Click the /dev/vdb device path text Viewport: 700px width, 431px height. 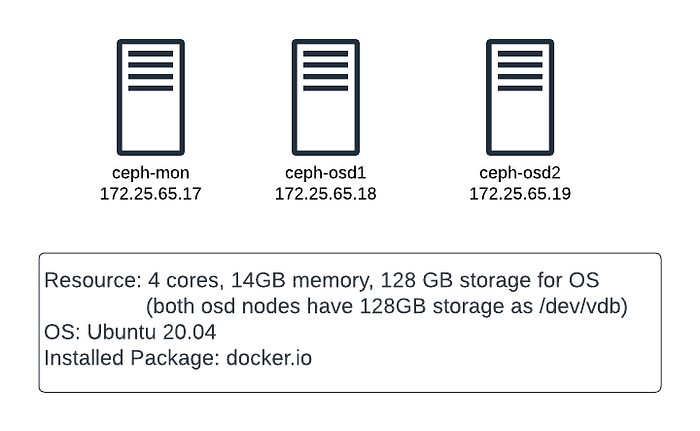coord(580,306)
